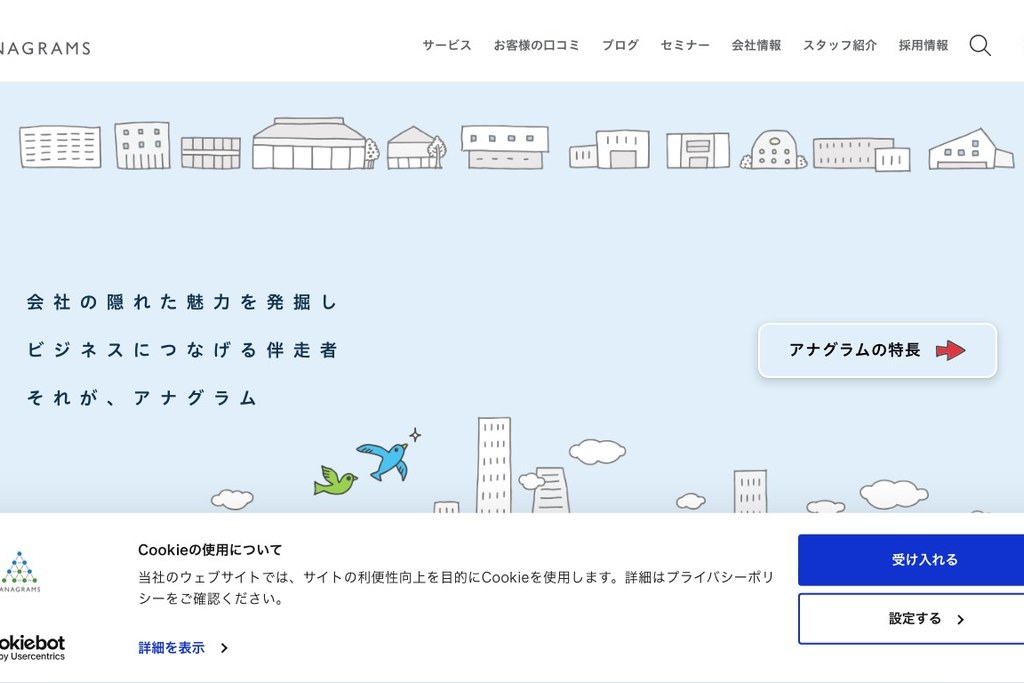Click the 詳細を表示 link
This screenshot has width=1024, height=683.
pos(170,648)
